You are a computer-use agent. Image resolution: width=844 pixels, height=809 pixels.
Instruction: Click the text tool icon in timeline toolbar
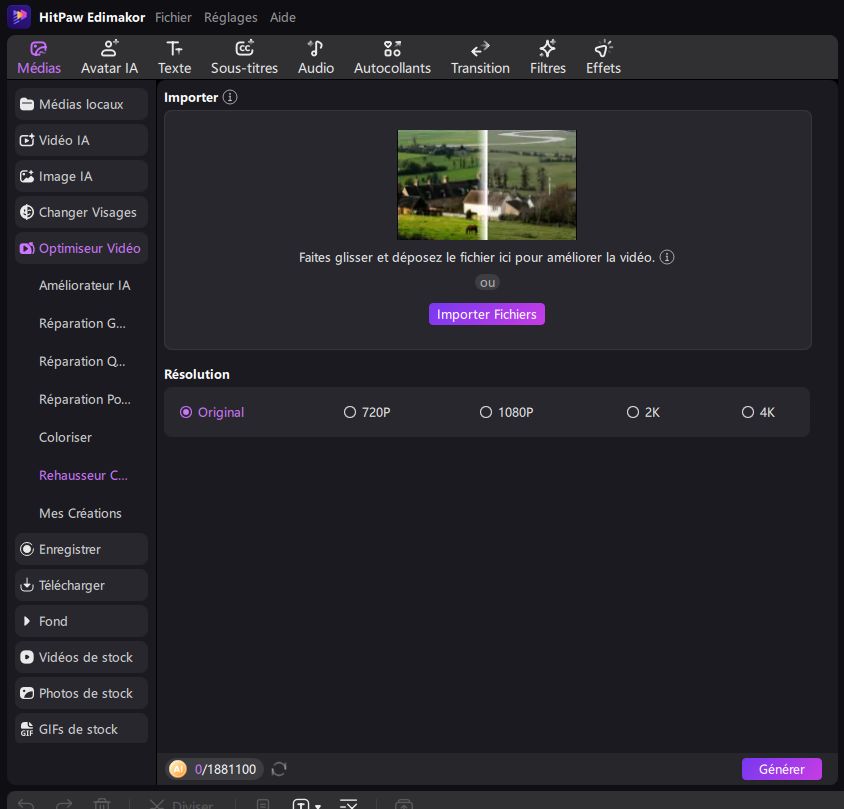300,804
